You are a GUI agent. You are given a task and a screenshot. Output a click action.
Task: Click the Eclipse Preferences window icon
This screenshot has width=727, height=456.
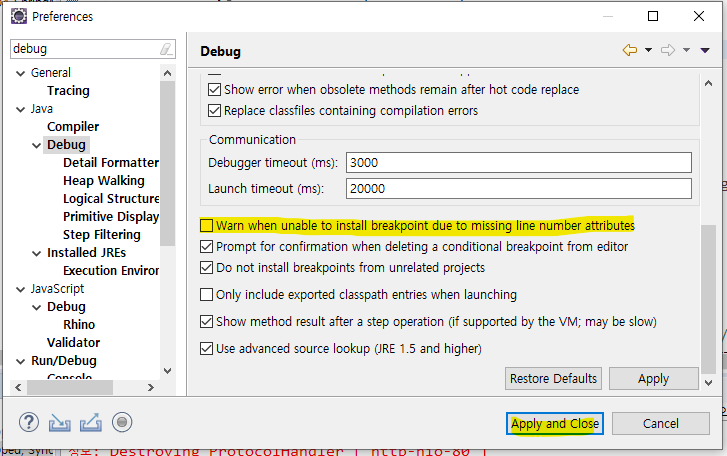pyautogui.click(x=19, y=16)
